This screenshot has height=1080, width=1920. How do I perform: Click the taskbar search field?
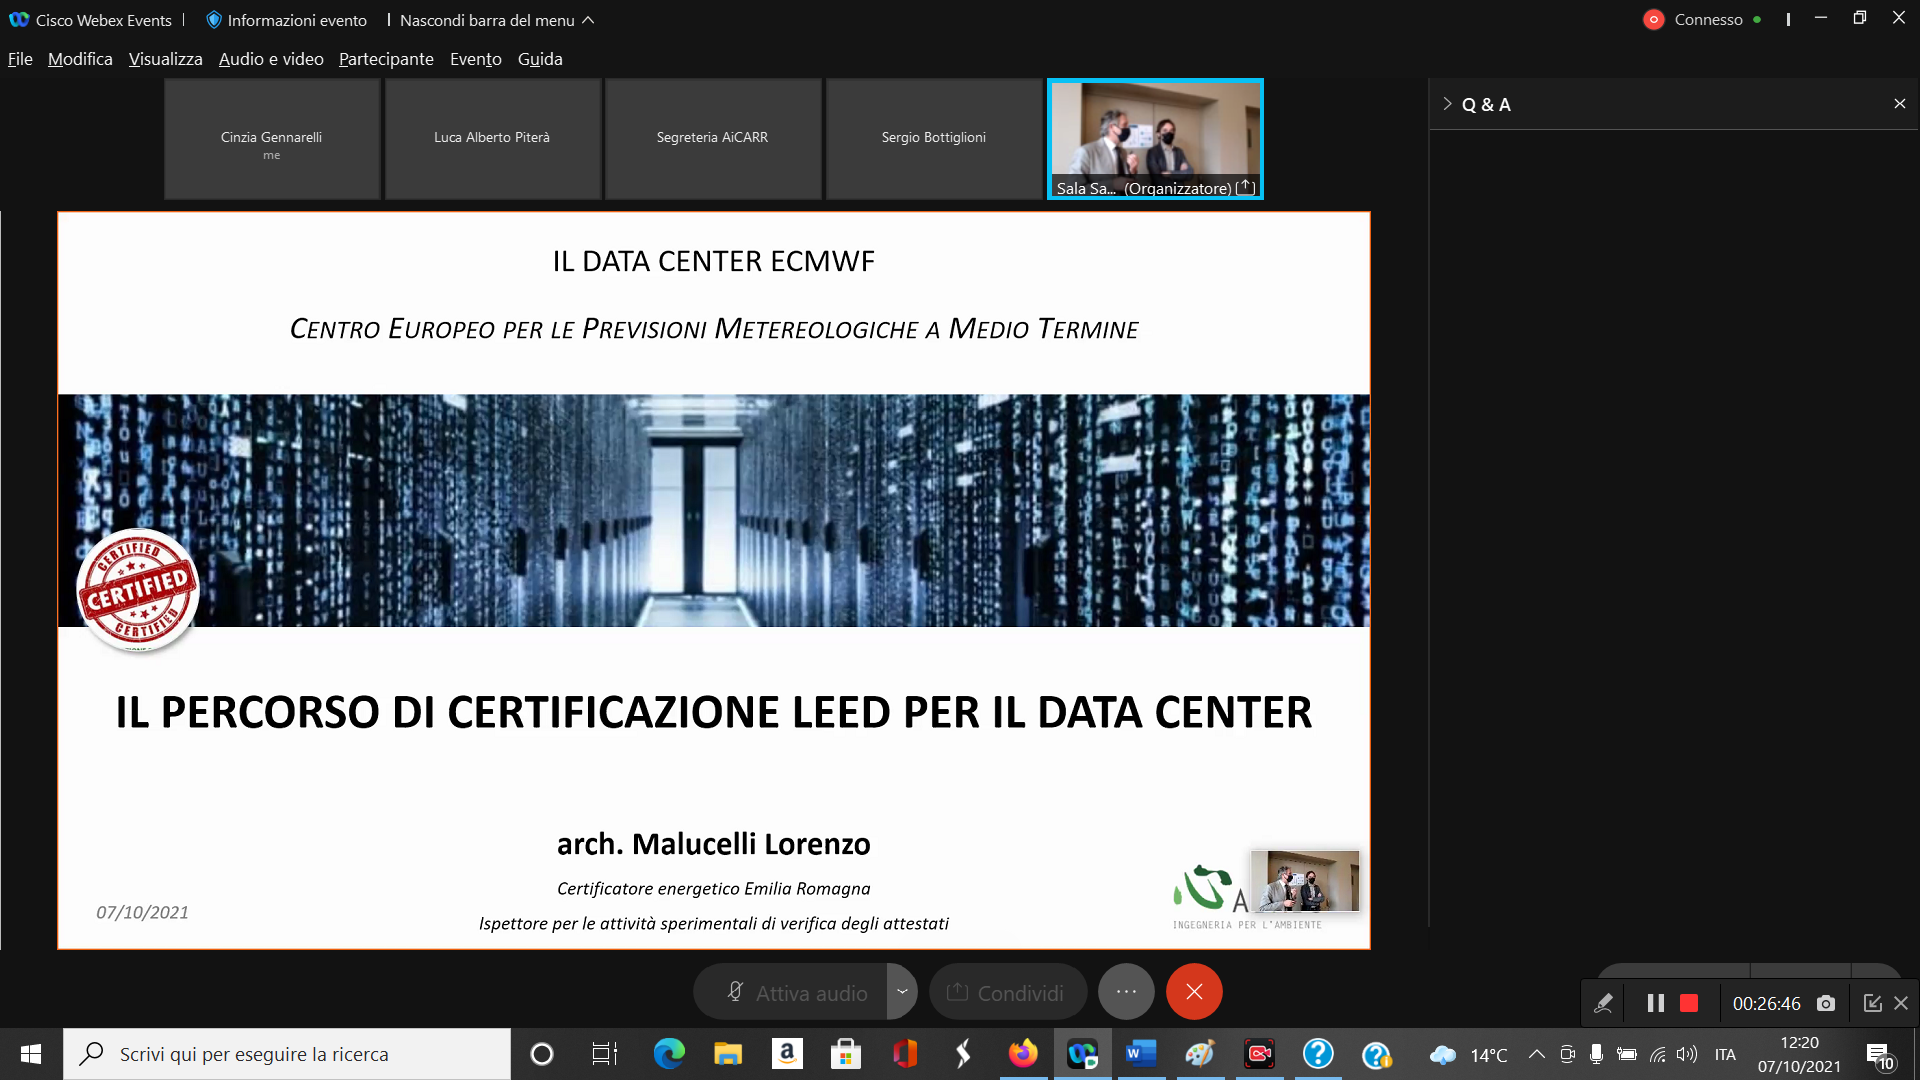coord(287,1054)
